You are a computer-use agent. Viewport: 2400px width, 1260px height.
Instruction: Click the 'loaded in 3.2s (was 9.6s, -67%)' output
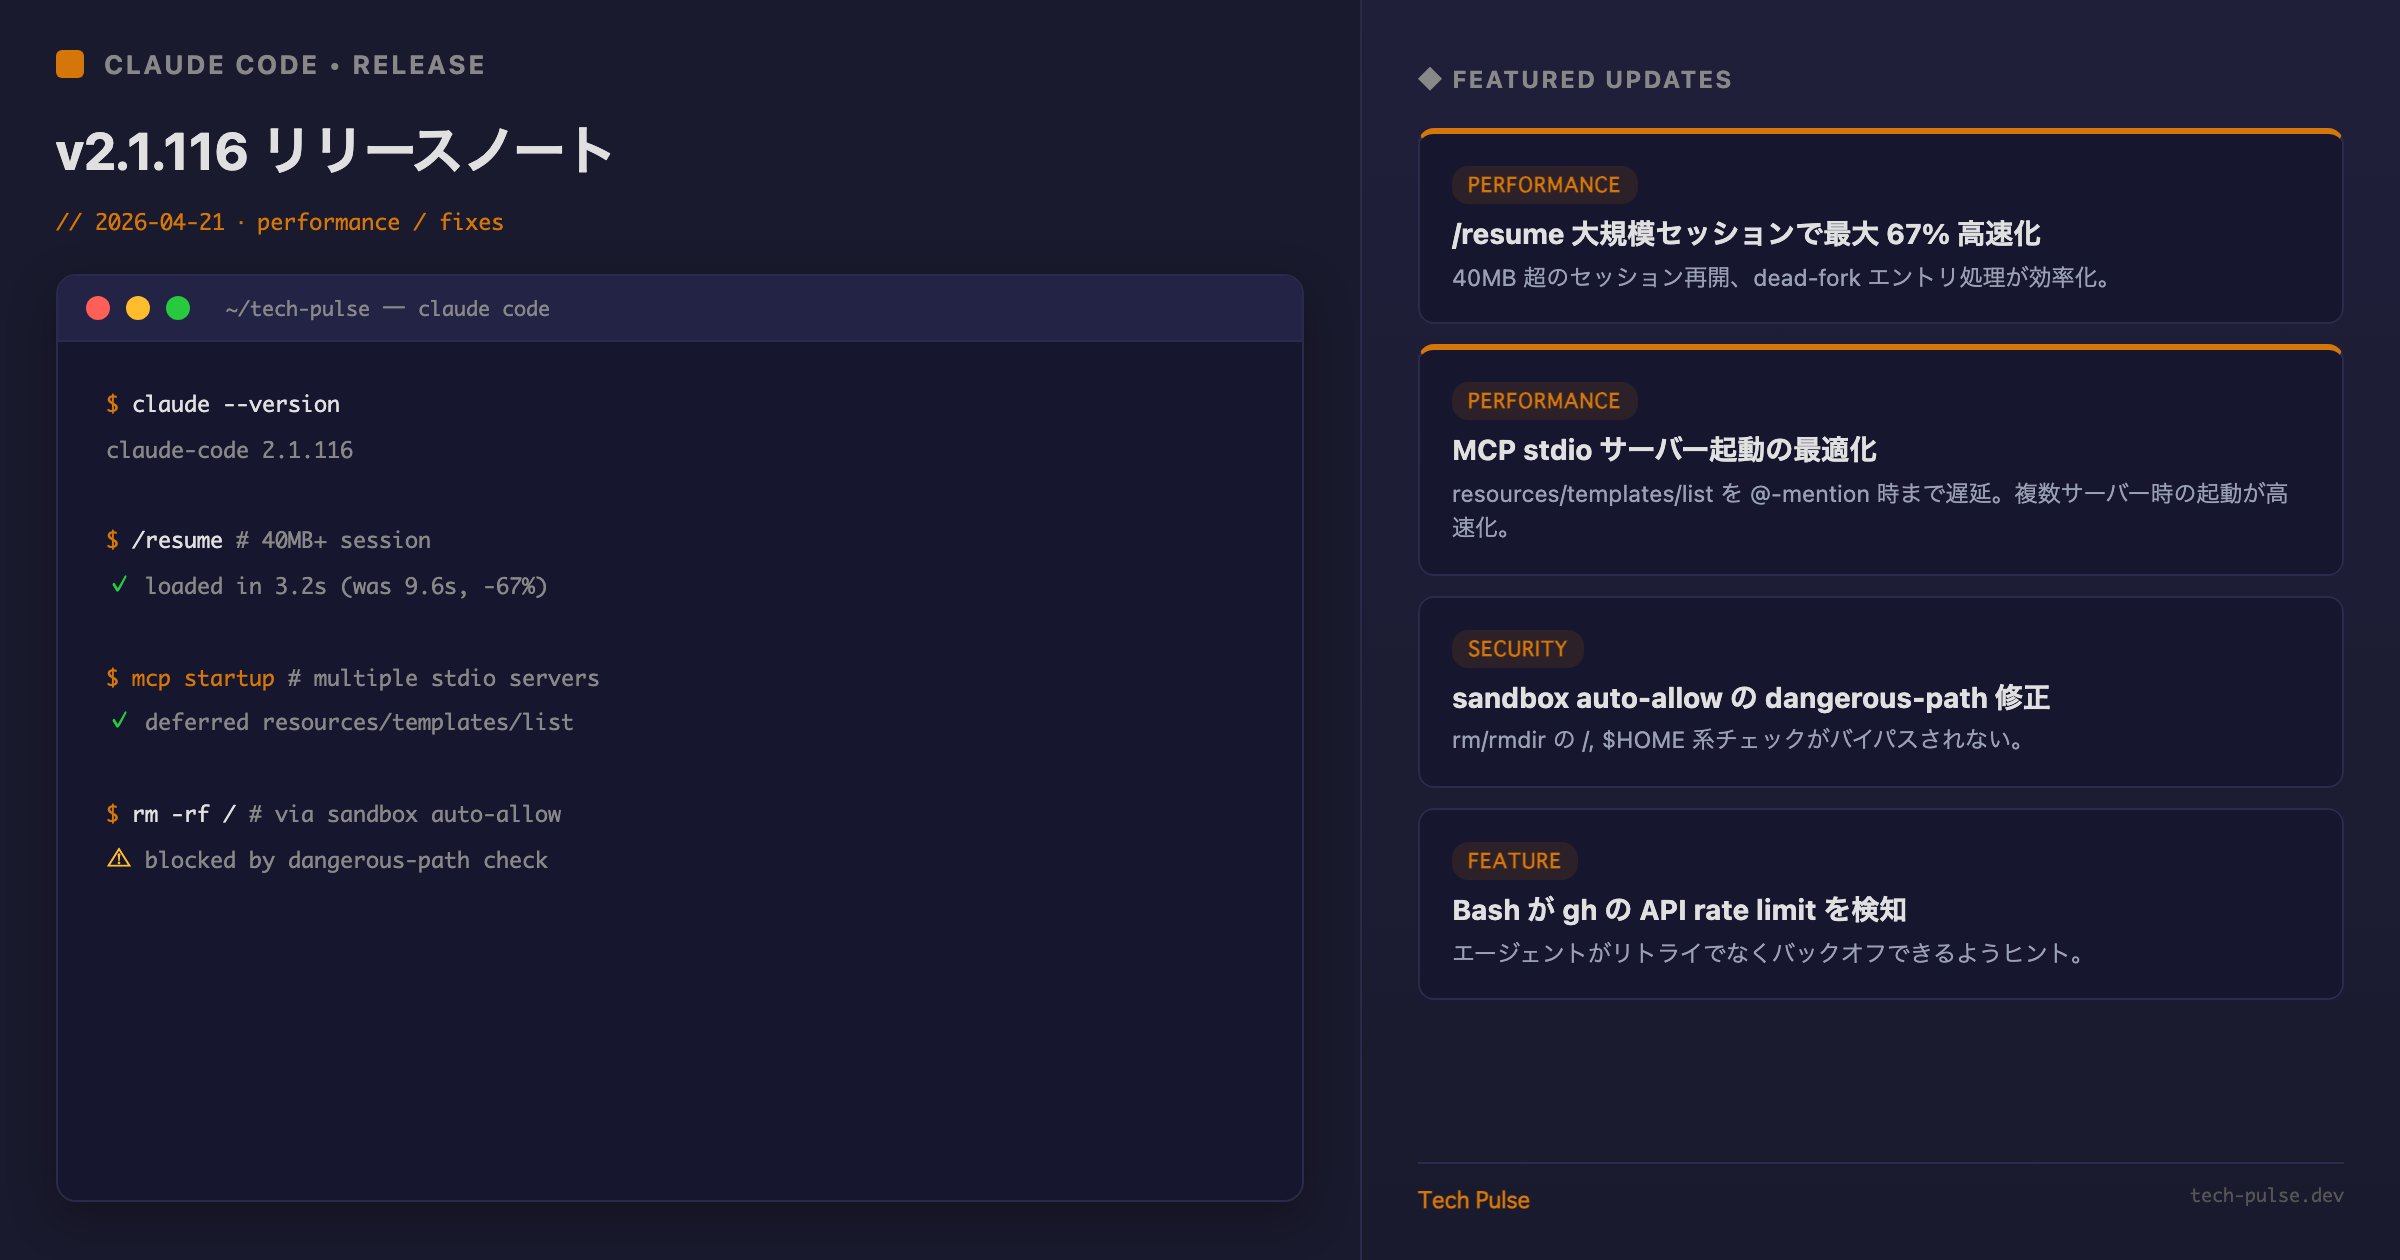pyautogui.click(x=346, y=586)
